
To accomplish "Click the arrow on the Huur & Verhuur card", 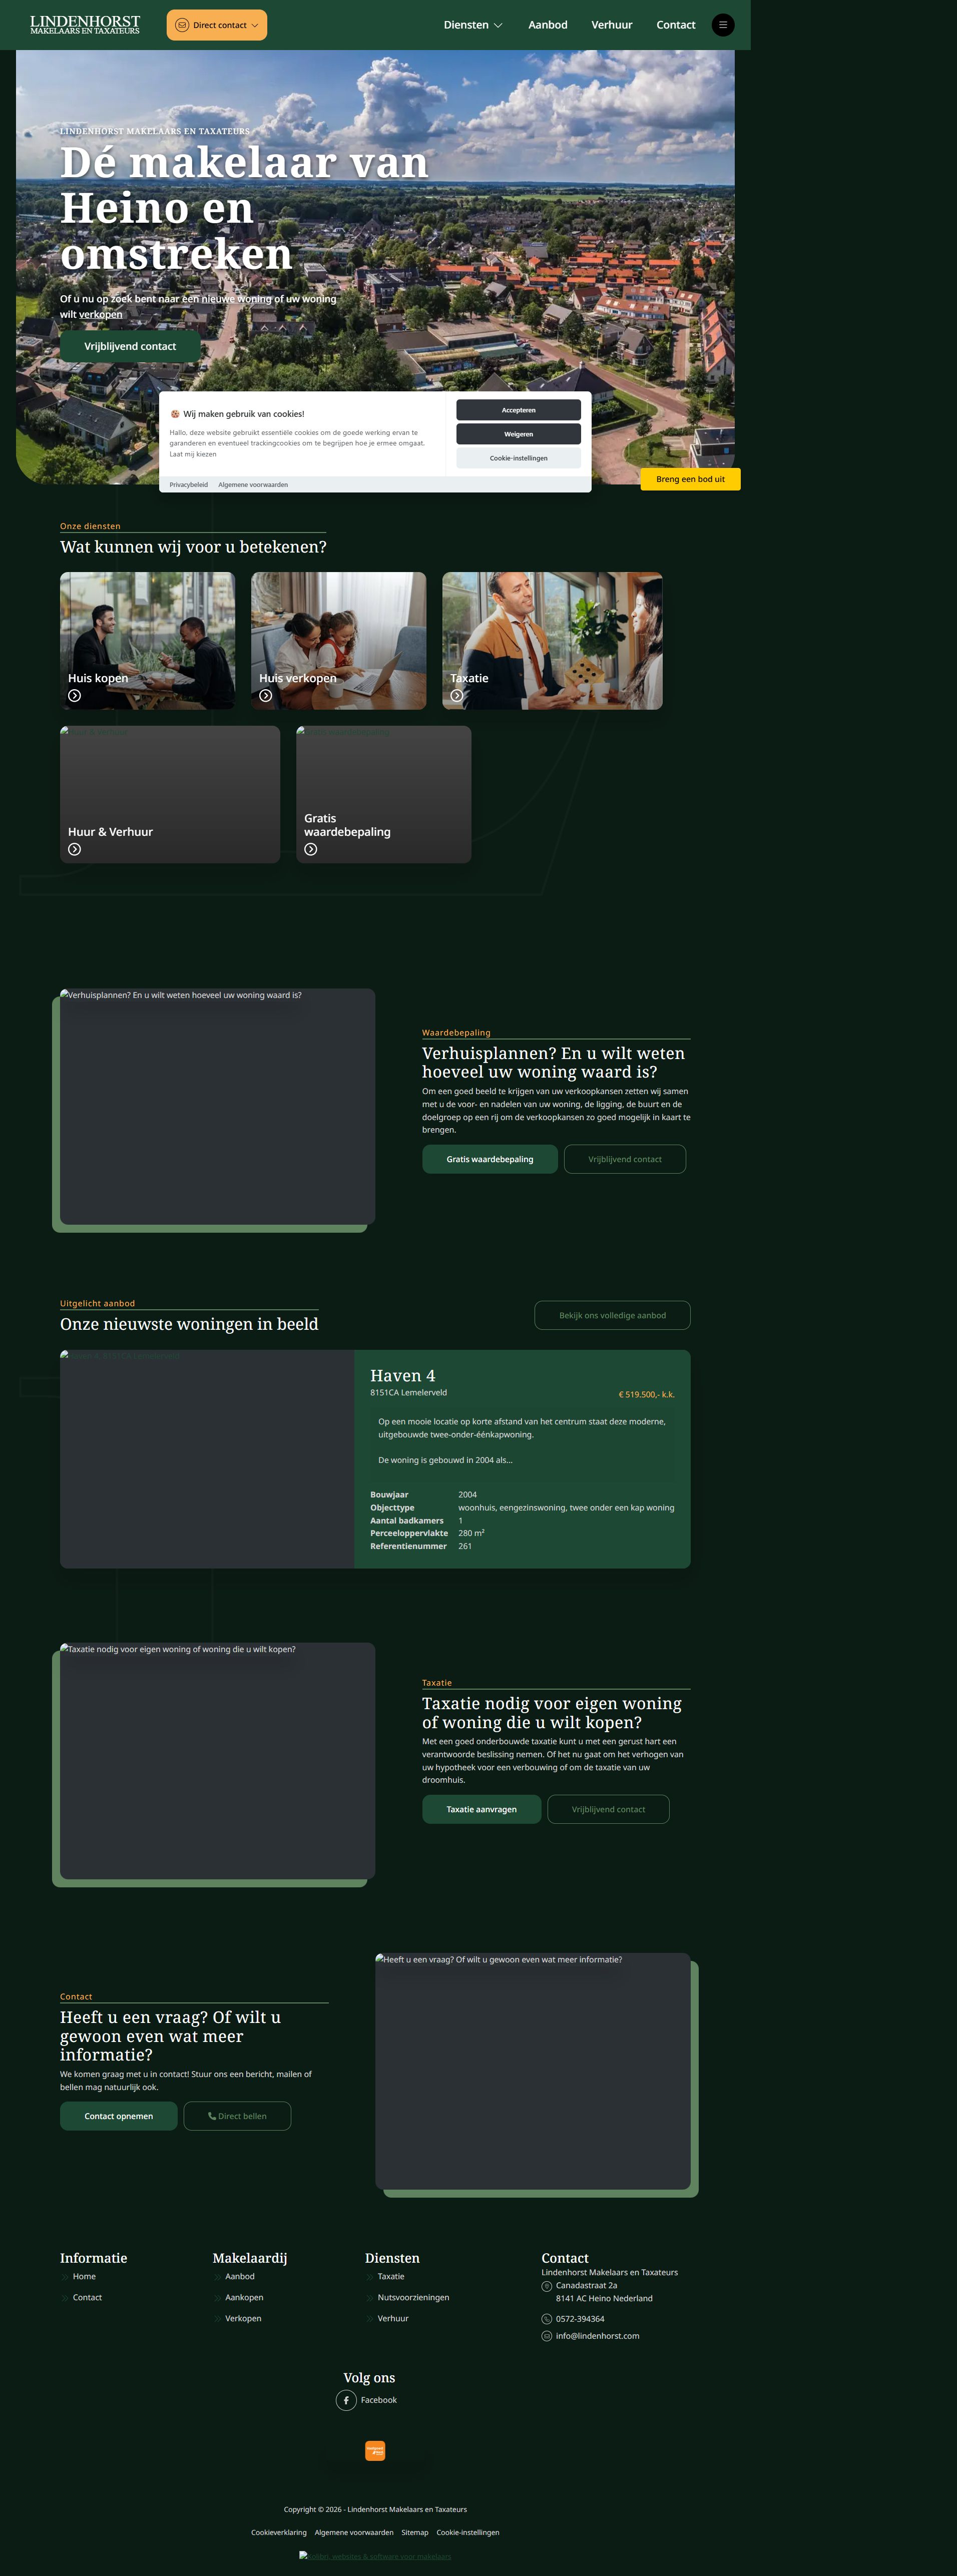I will [74, 848].
